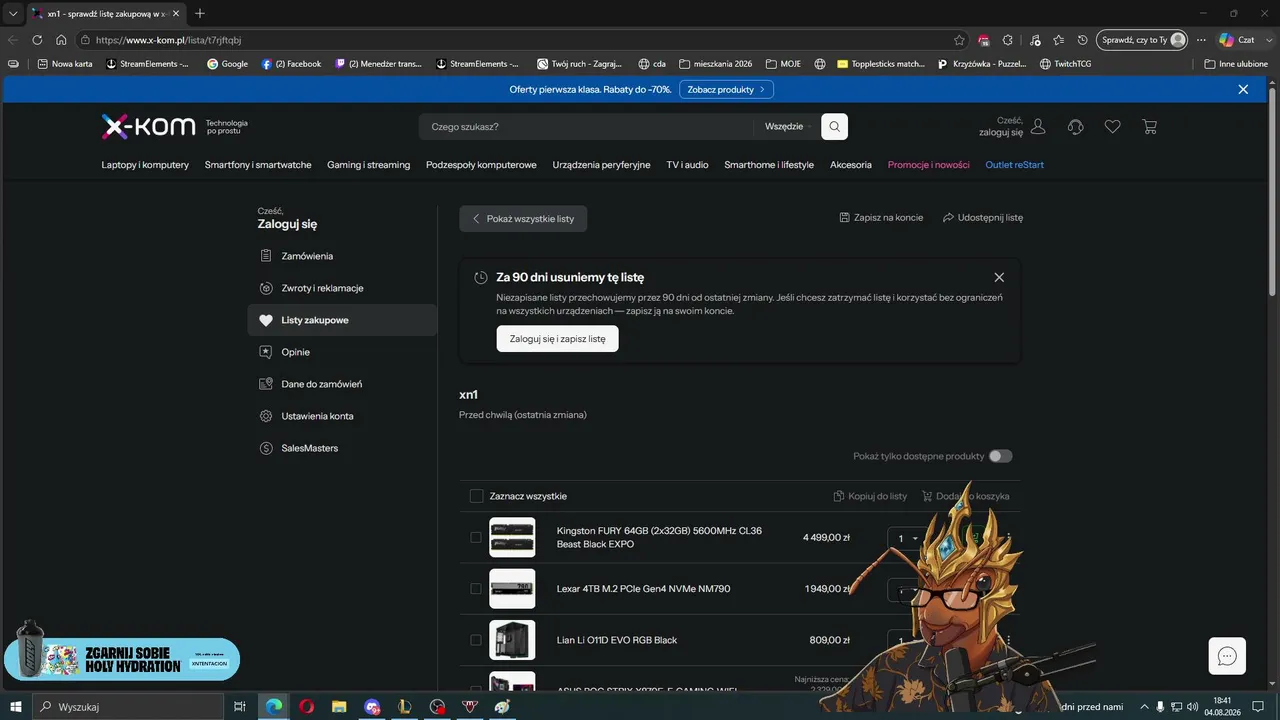Toggle Pokaż tylko dostępne produkty switch
The image size is (1280, 720).
1000,456
